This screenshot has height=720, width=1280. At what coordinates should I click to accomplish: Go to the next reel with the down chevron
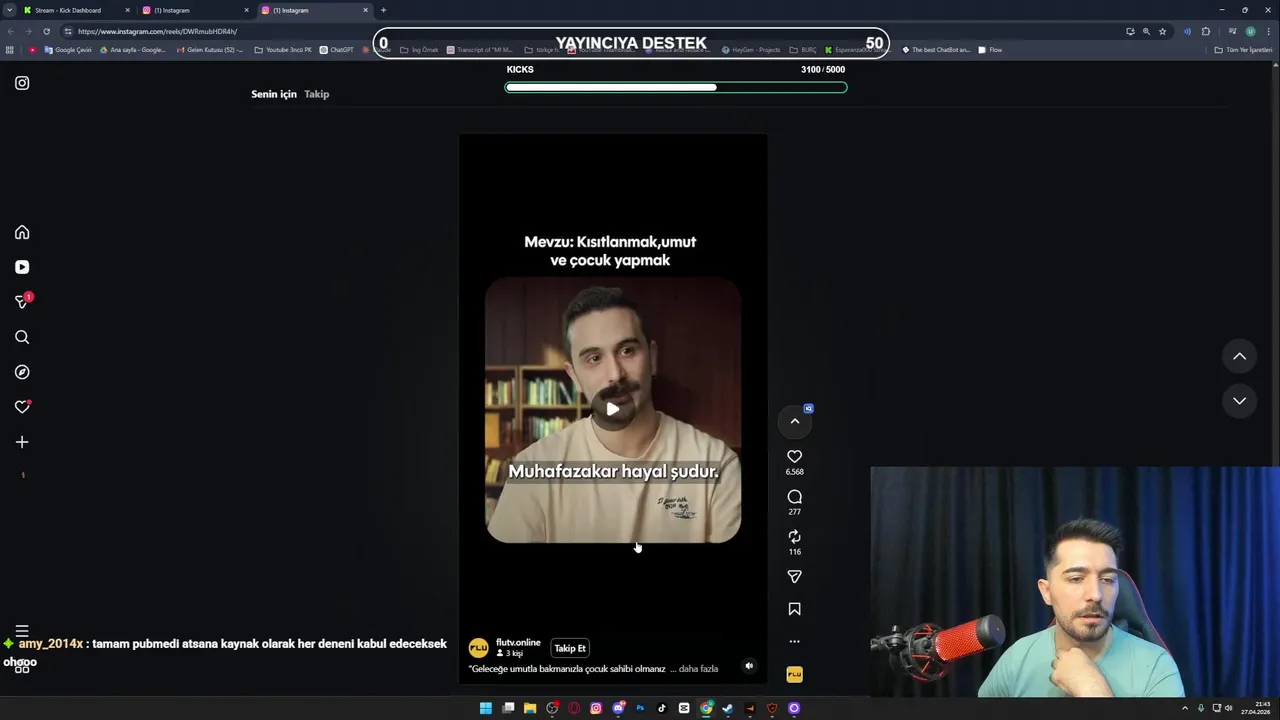[x=1239, y=400]
